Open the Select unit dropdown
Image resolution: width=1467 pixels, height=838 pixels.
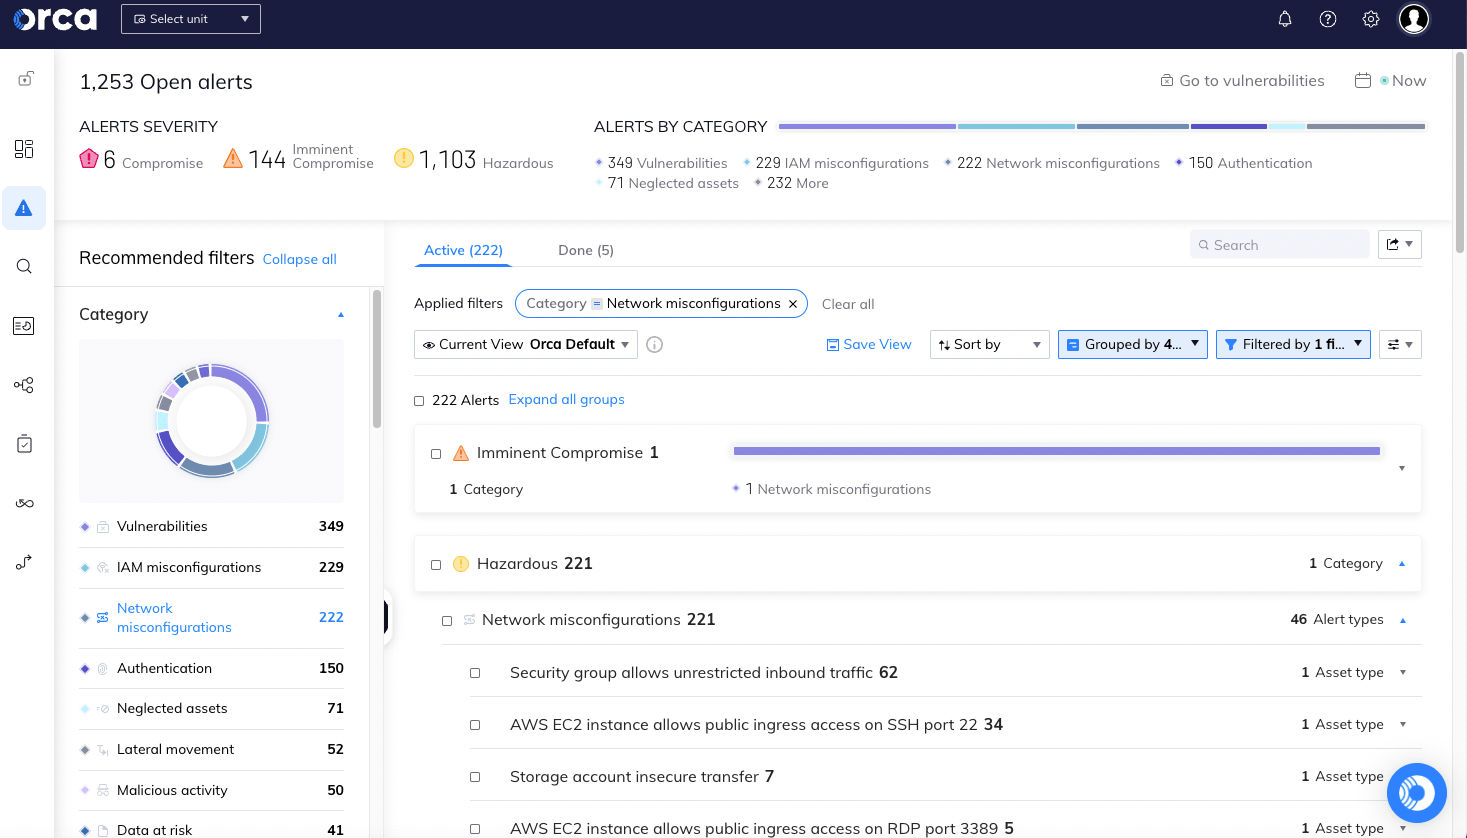click(x=190, y=18)
